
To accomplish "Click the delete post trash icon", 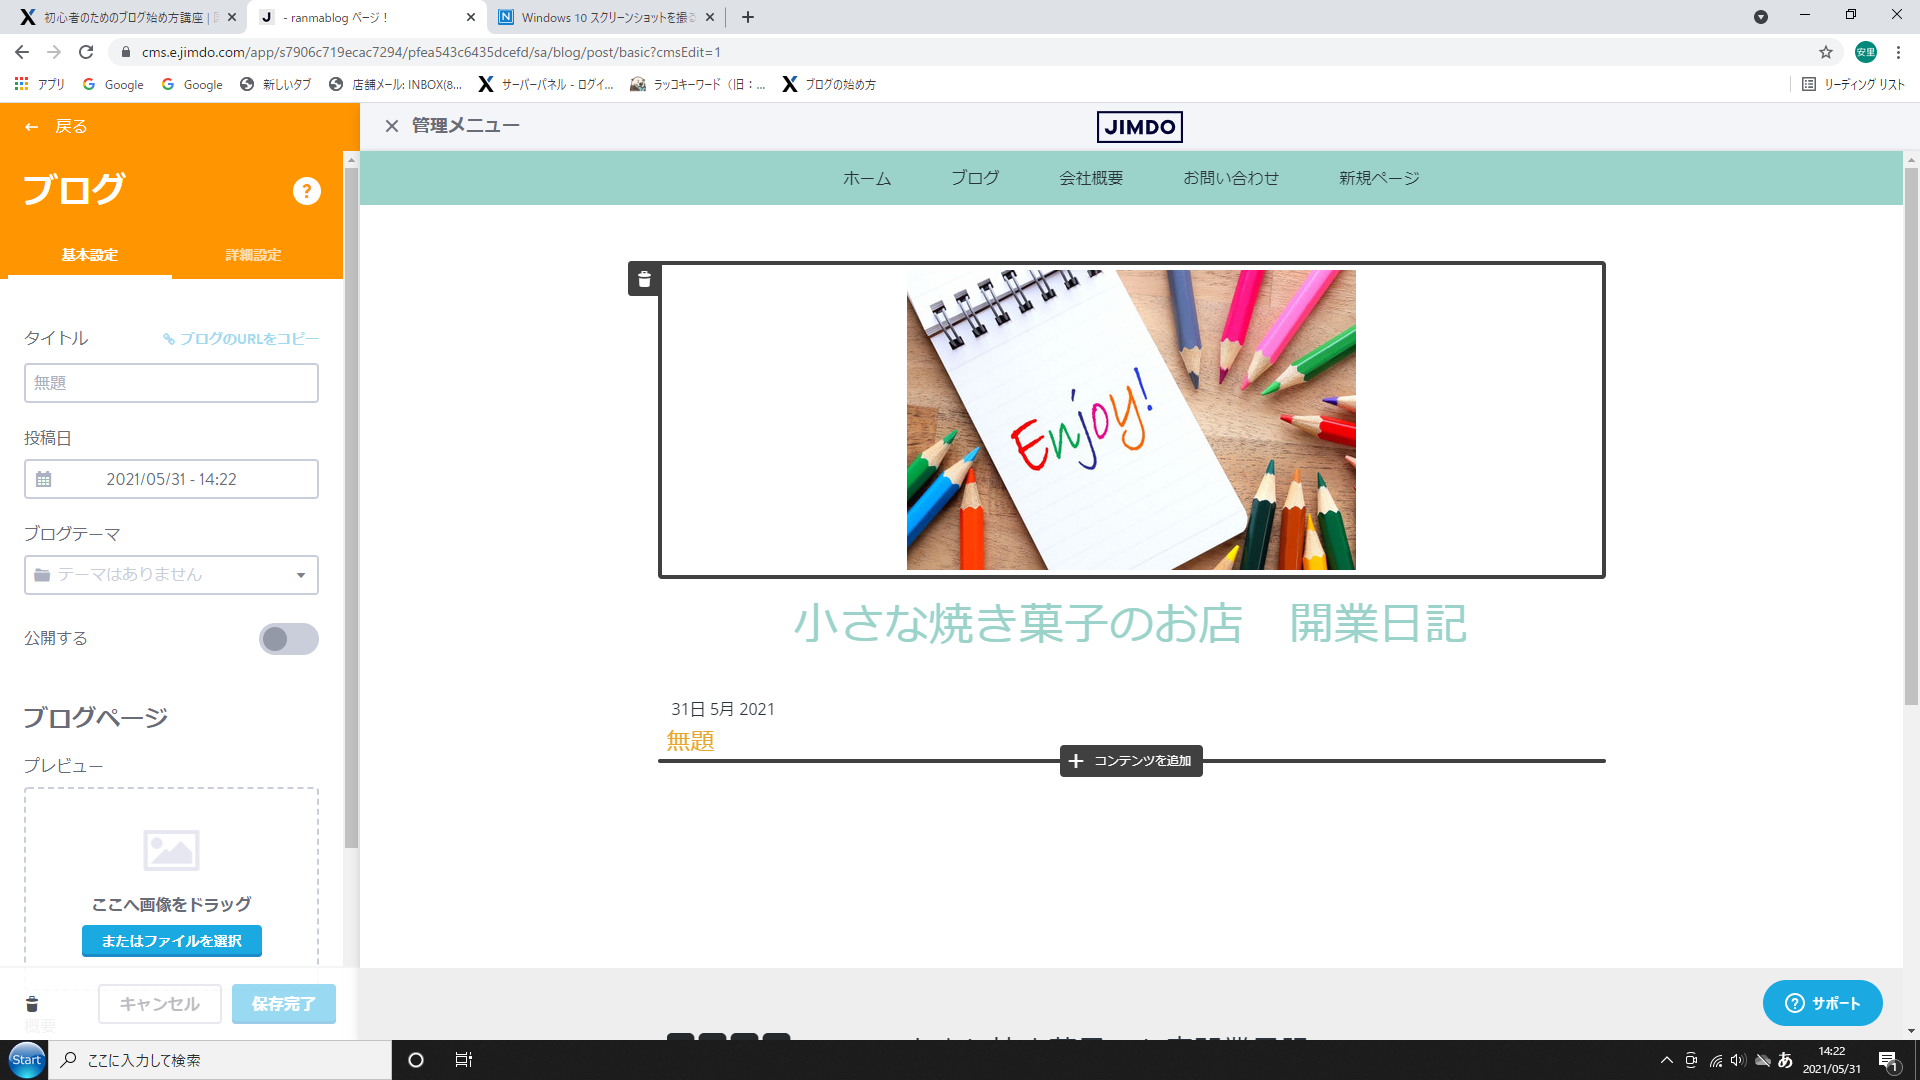I will point(32,1004).
